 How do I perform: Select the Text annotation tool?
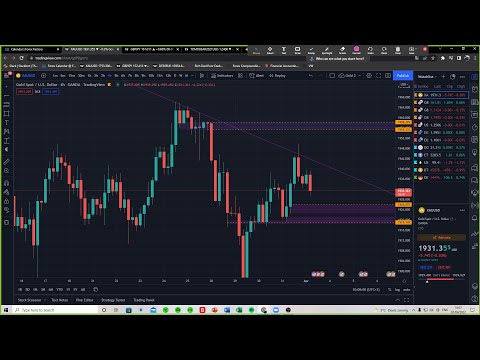[x=6, y=123]
